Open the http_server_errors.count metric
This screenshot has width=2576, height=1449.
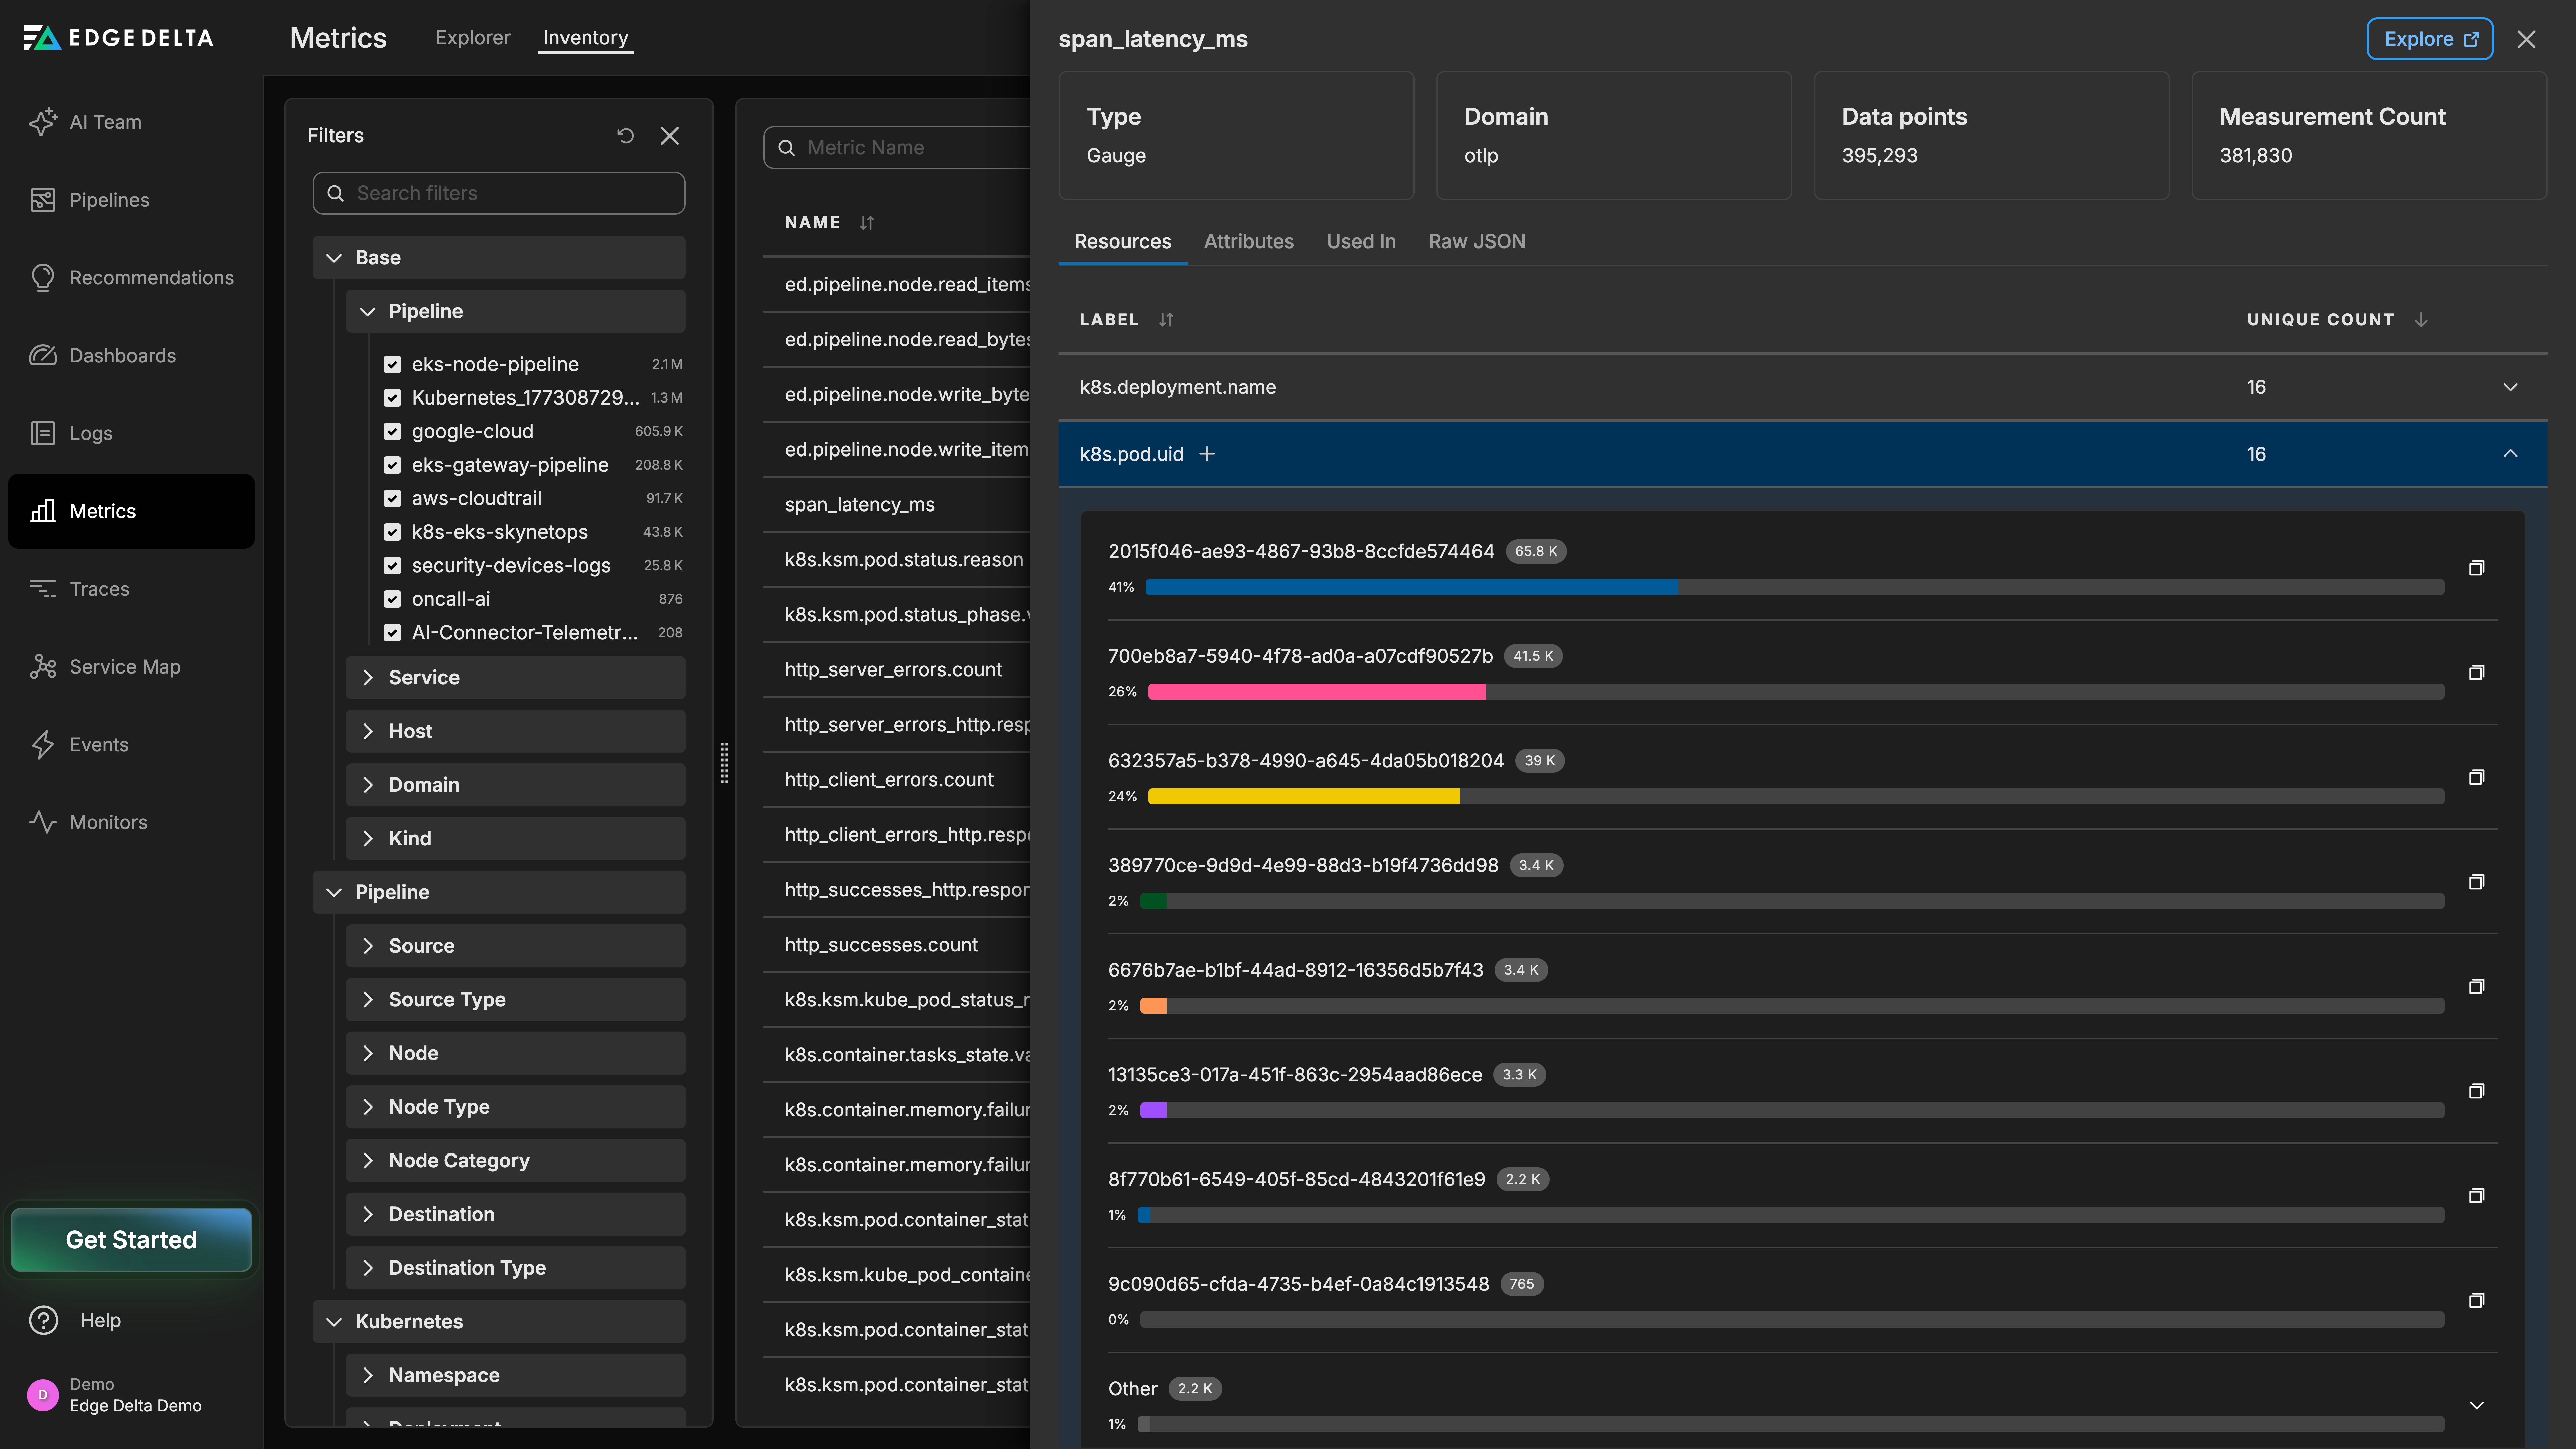point(897,670)
